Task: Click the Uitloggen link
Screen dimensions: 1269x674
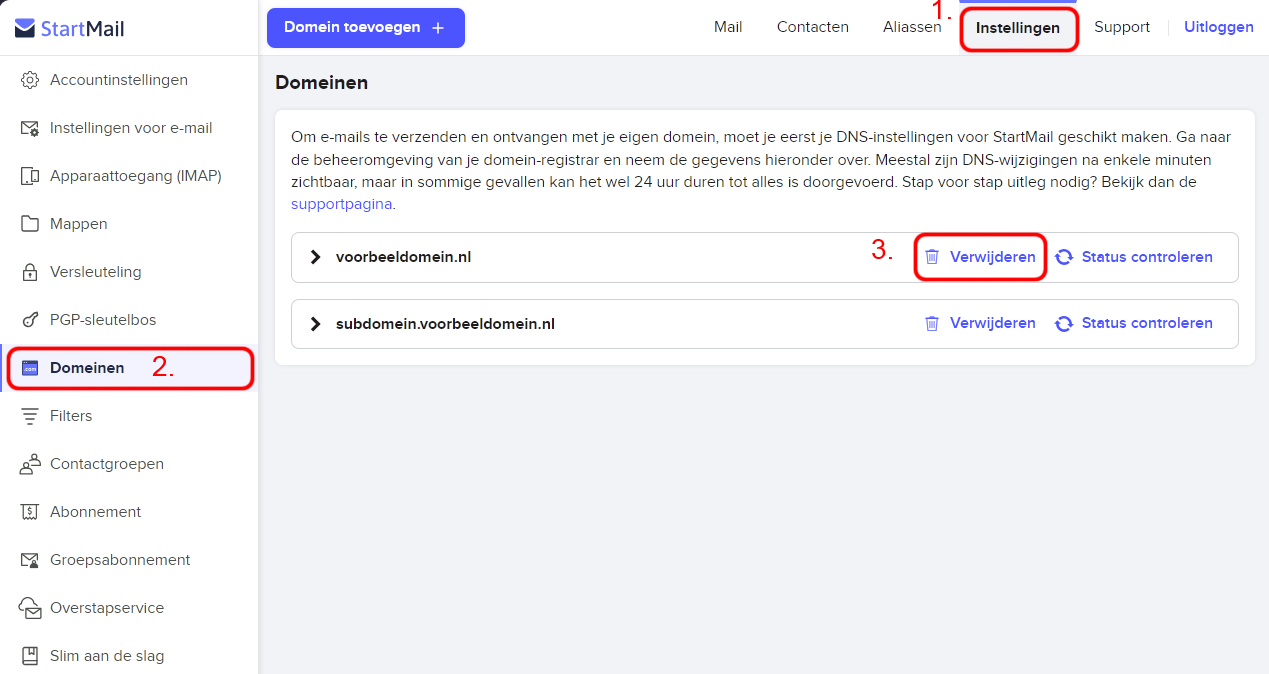Action: 1219,27
